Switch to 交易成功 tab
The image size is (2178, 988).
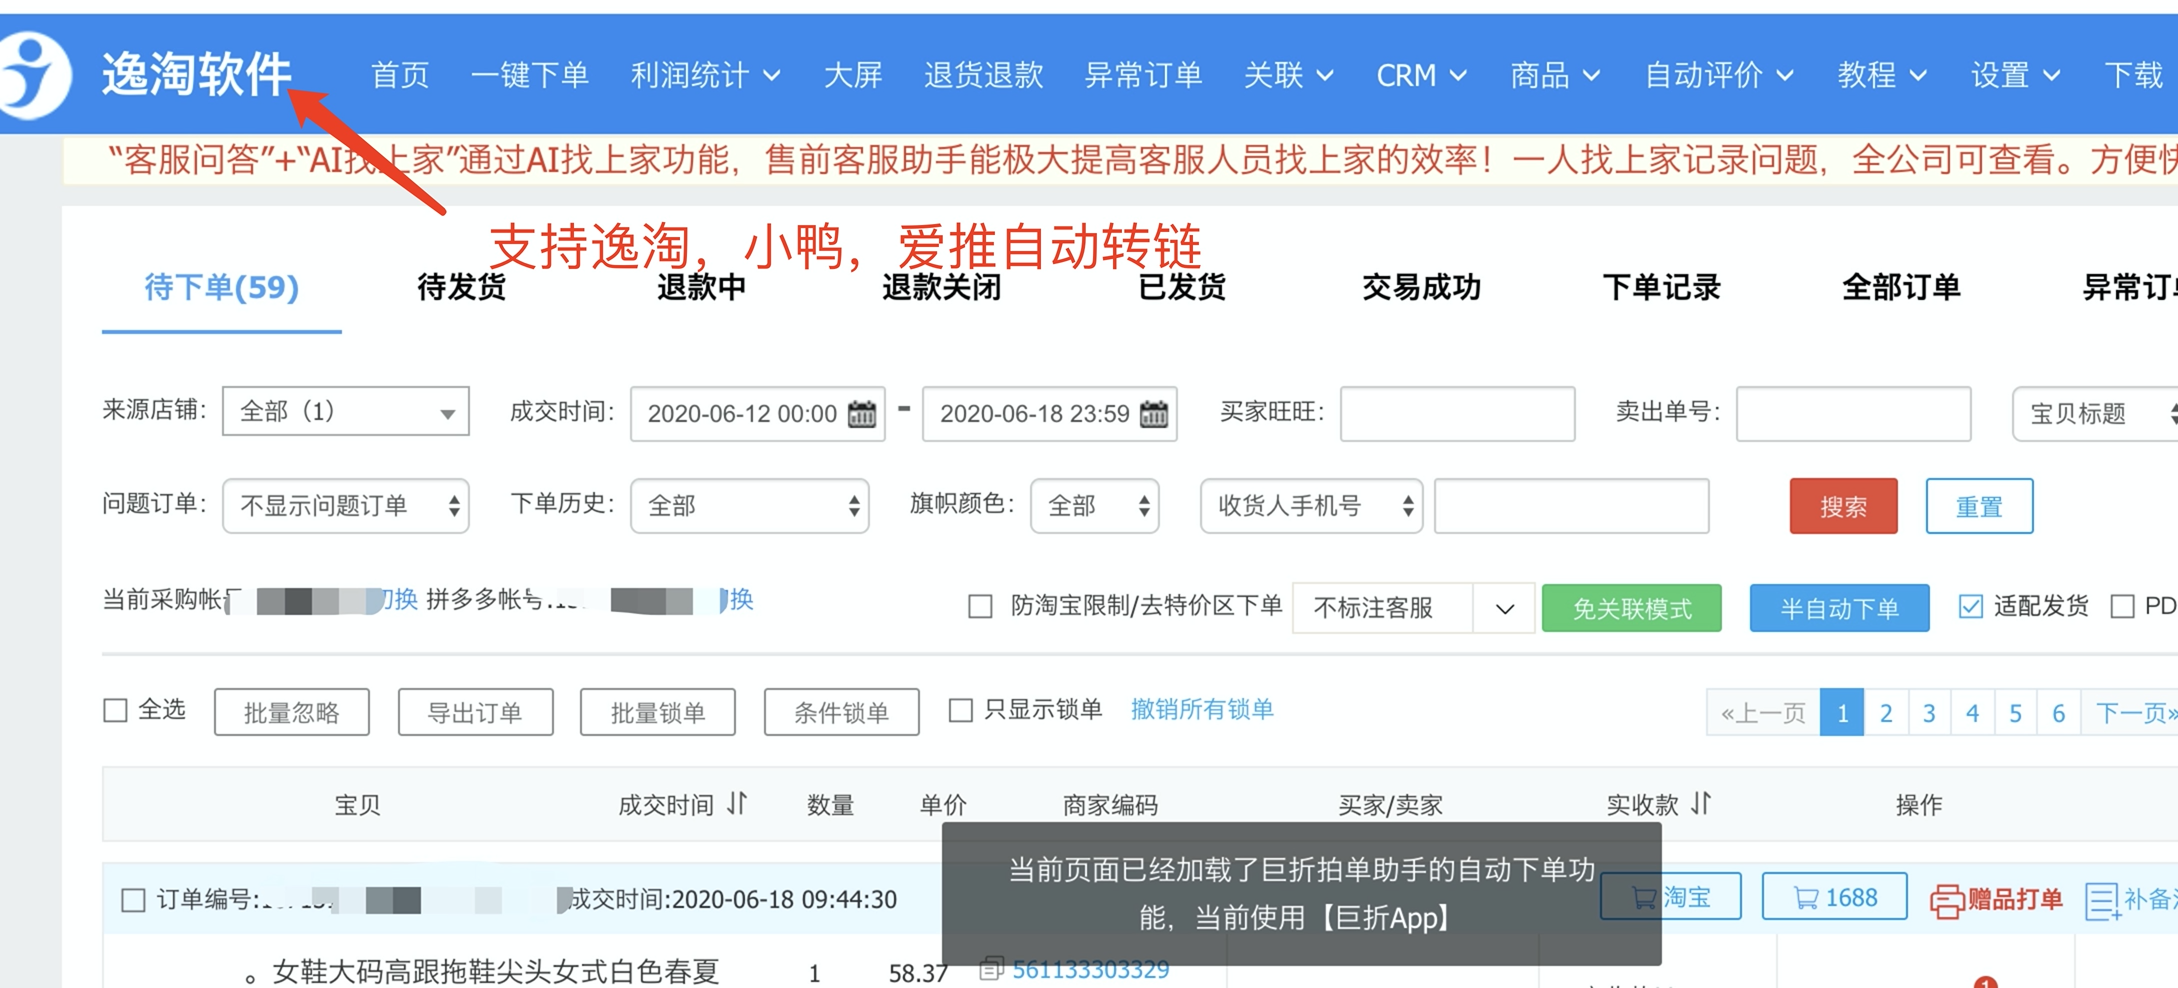pyautogui.click(x=1421, y=288)
